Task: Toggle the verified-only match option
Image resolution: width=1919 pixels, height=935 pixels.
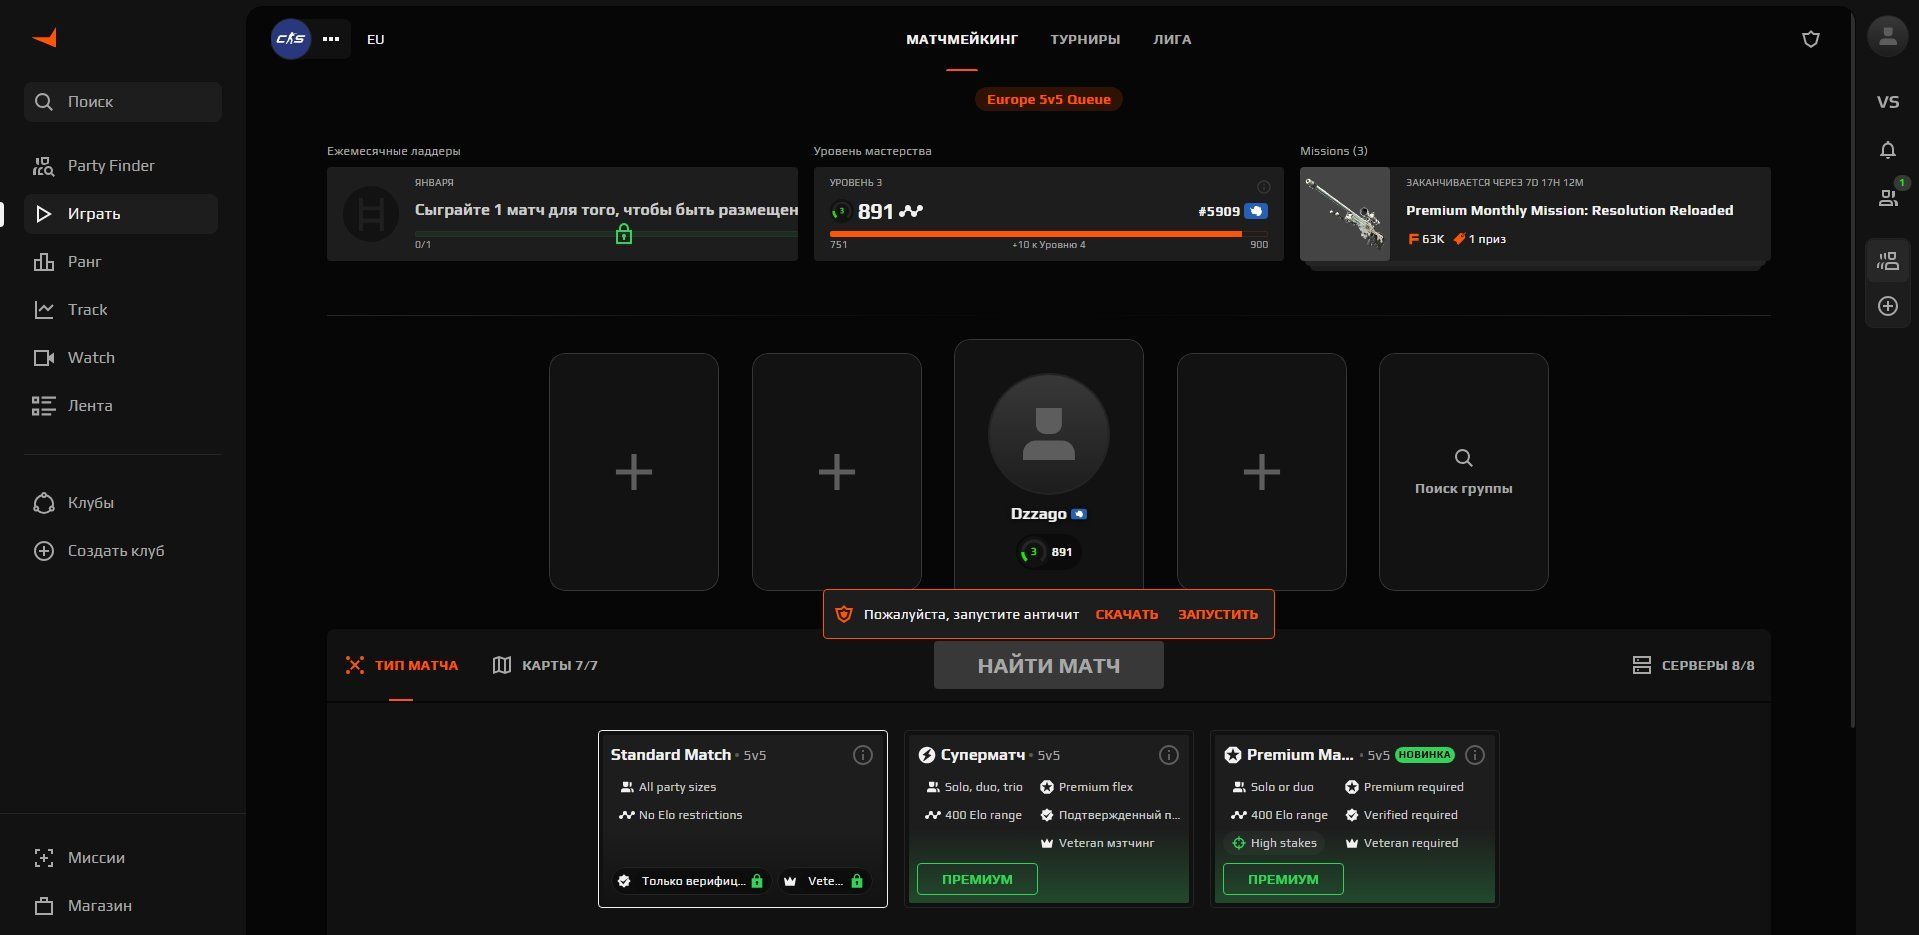Action: coord(692,881)
